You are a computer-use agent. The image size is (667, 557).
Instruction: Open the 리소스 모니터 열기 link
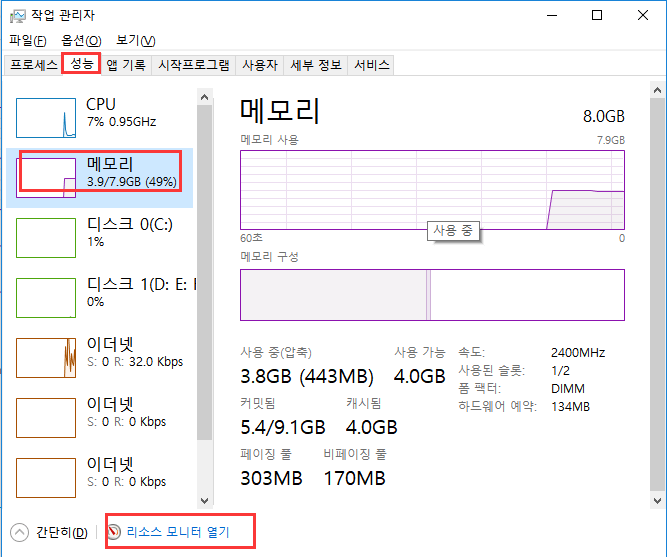177,532
